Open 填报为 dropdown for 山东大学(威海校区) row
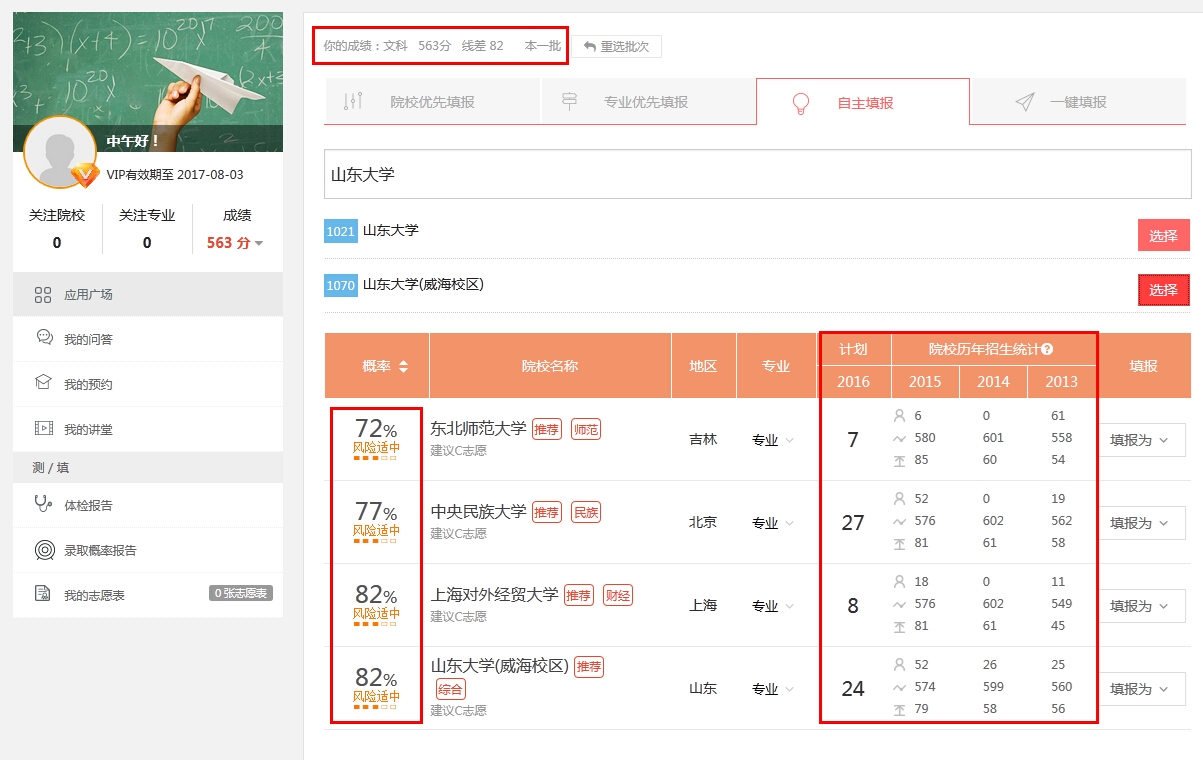Image resolution: width=1203 pixels, height=760 pixels. point(1142,689)
